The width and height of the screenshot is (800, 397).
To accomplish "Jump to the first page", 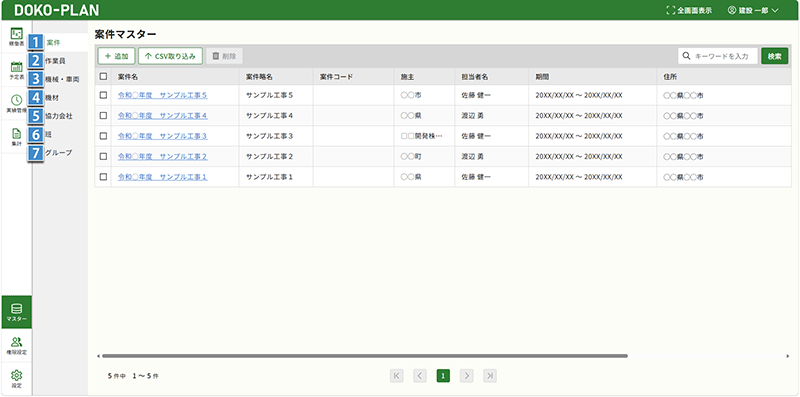I will click(396, 376).
